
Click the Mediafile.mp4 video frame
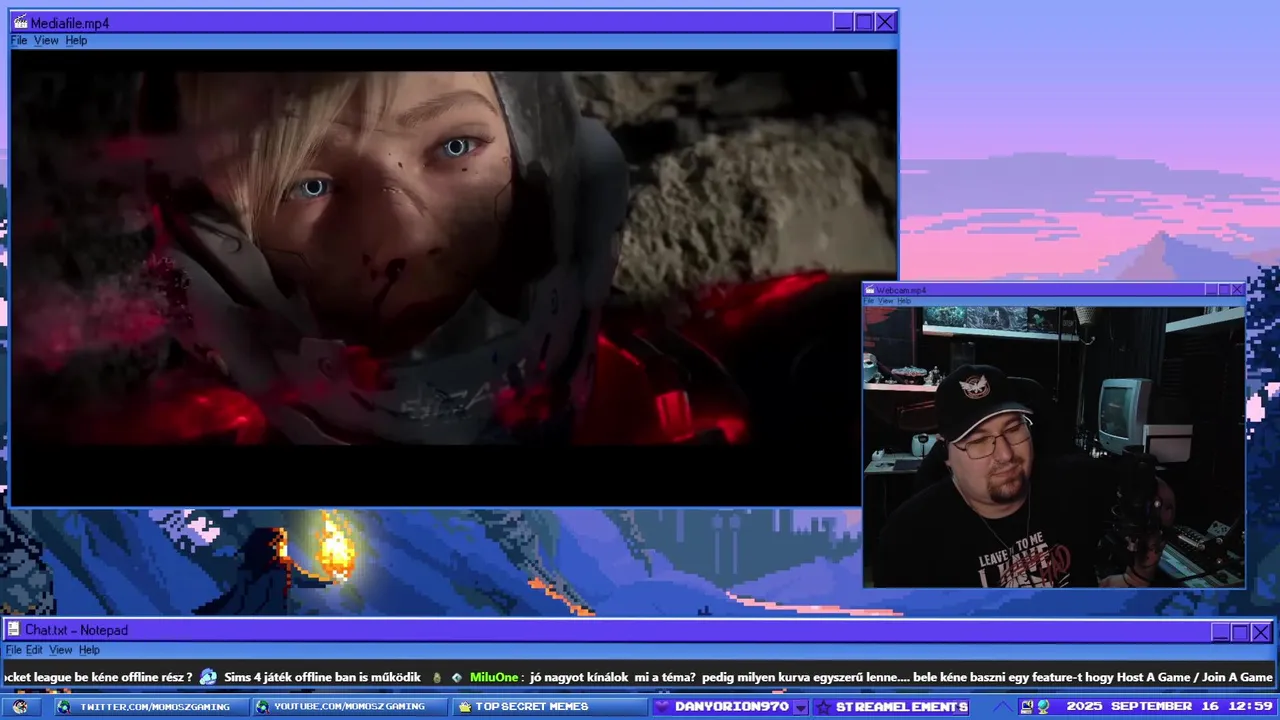click(x=454, y=277)
